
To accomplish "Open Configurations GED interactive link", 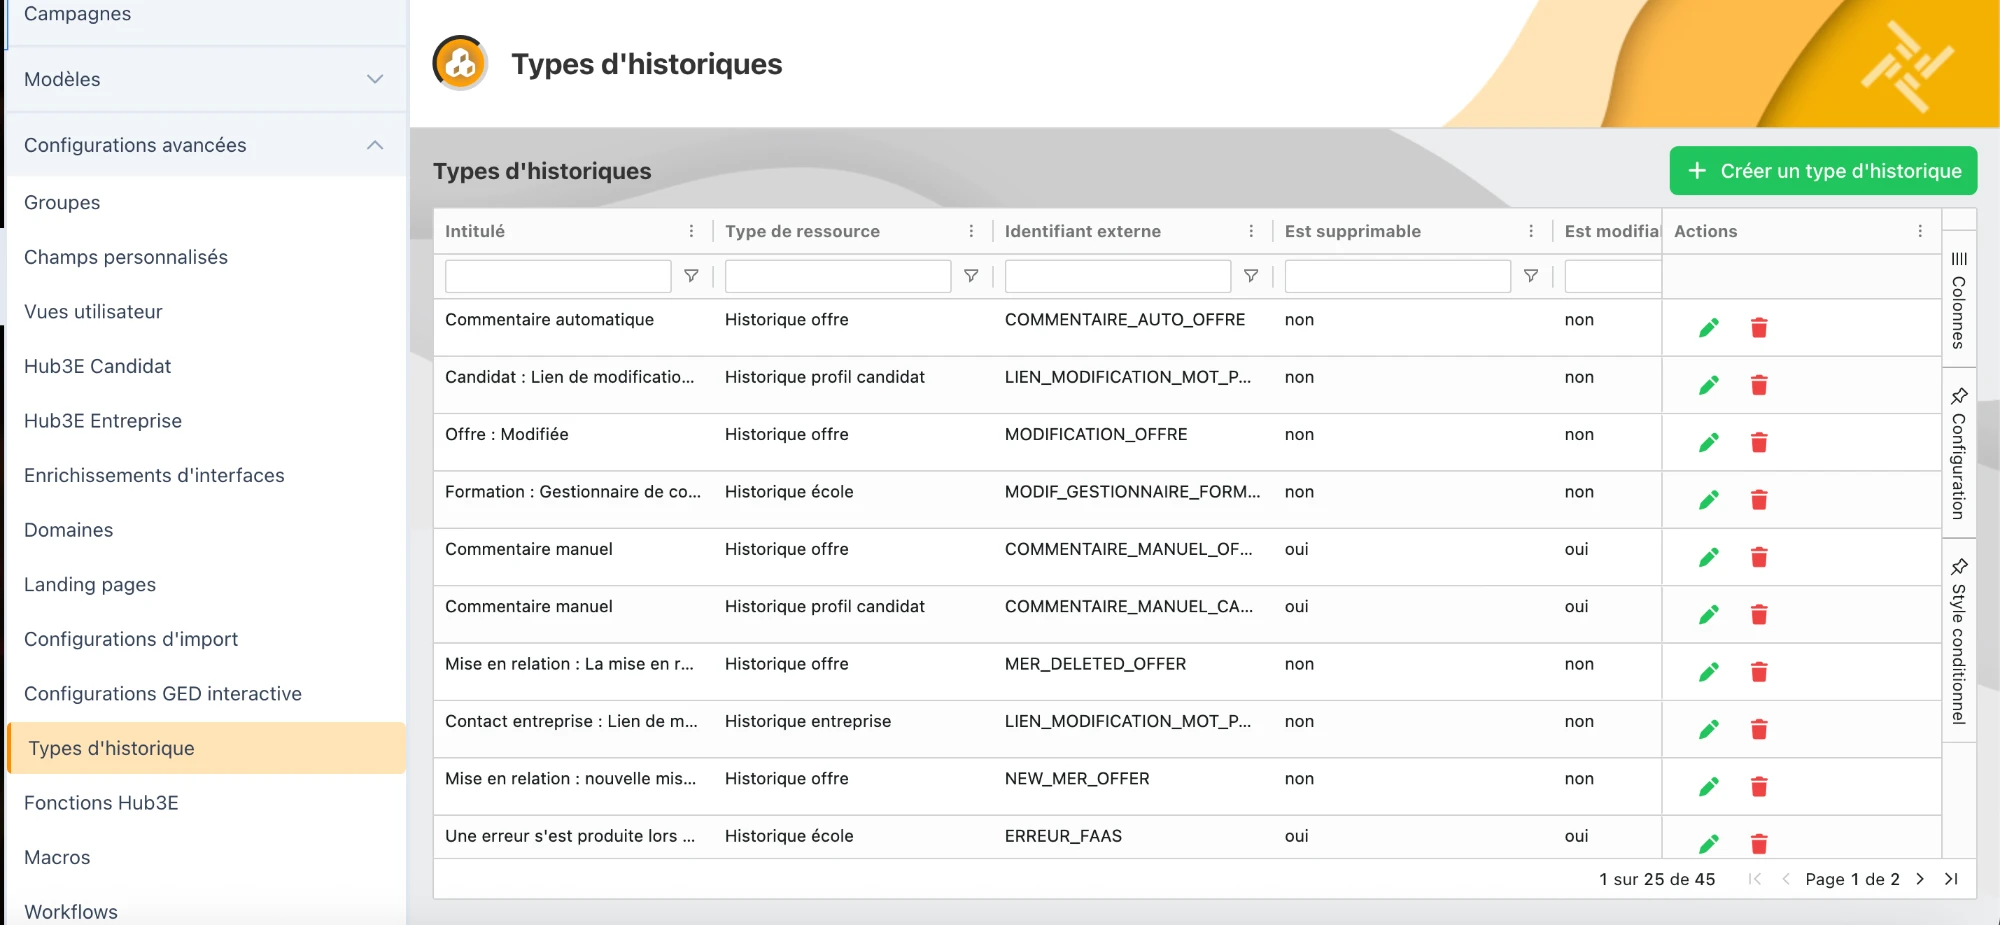I will (x=163, y=694).
